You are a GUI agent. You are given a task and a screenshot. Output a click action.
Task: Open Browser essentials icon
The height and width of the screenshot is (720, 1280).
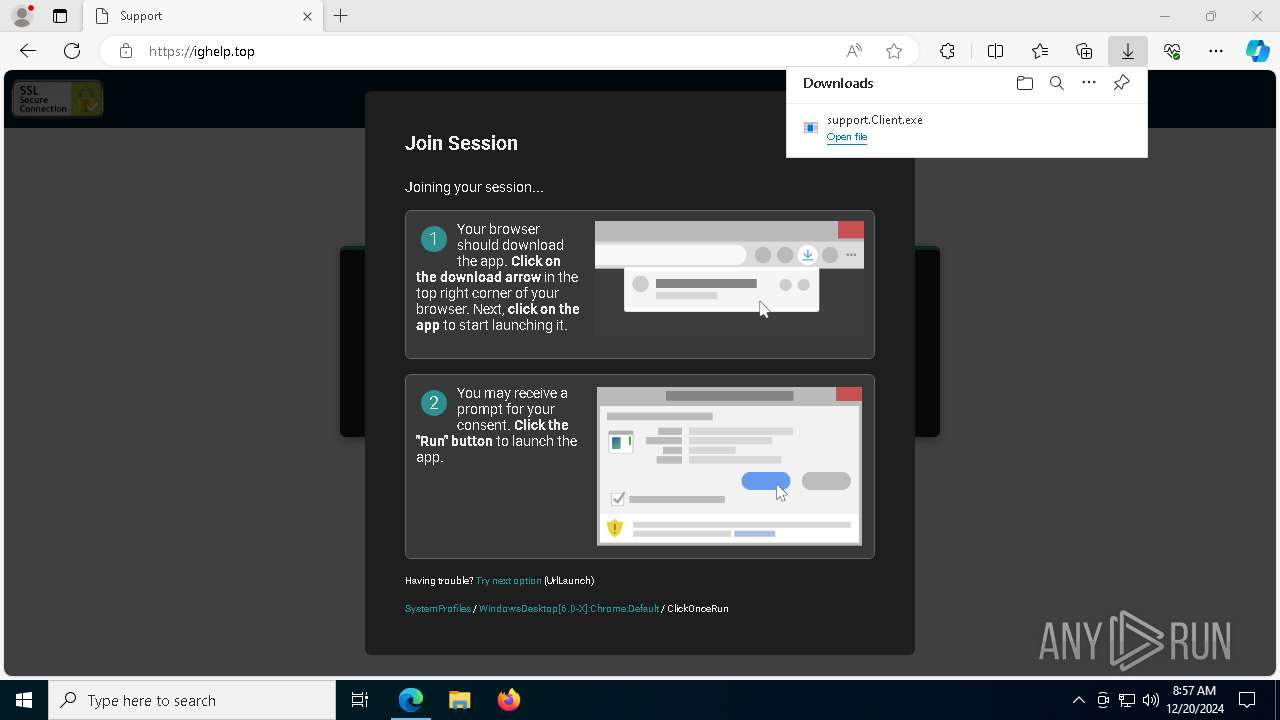coord(1172,51)
